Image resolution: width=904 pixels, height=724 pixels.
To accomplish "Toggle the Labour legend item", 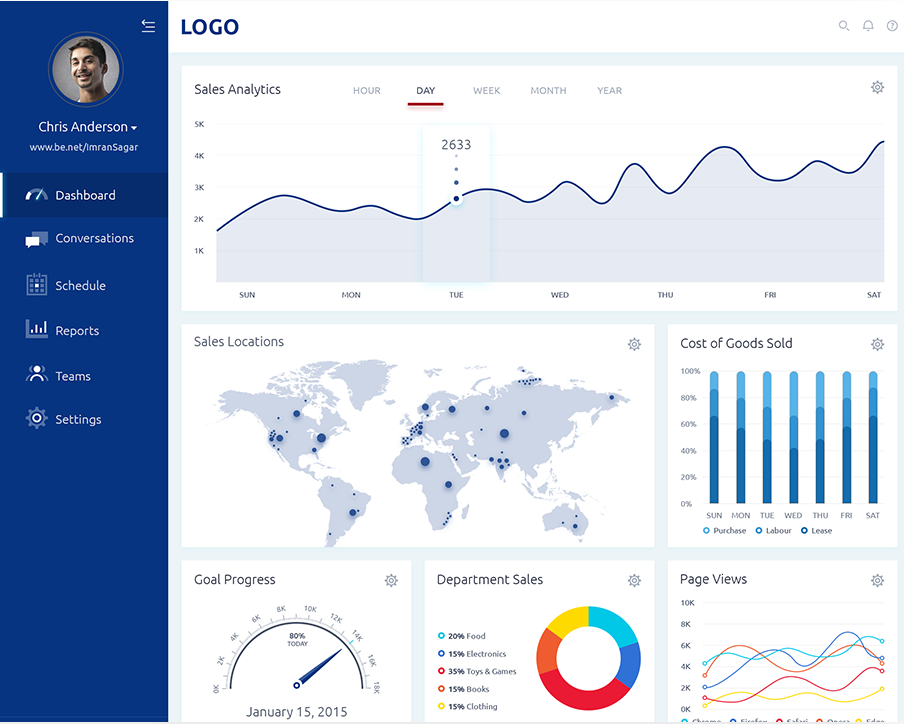I will (773, 531).
